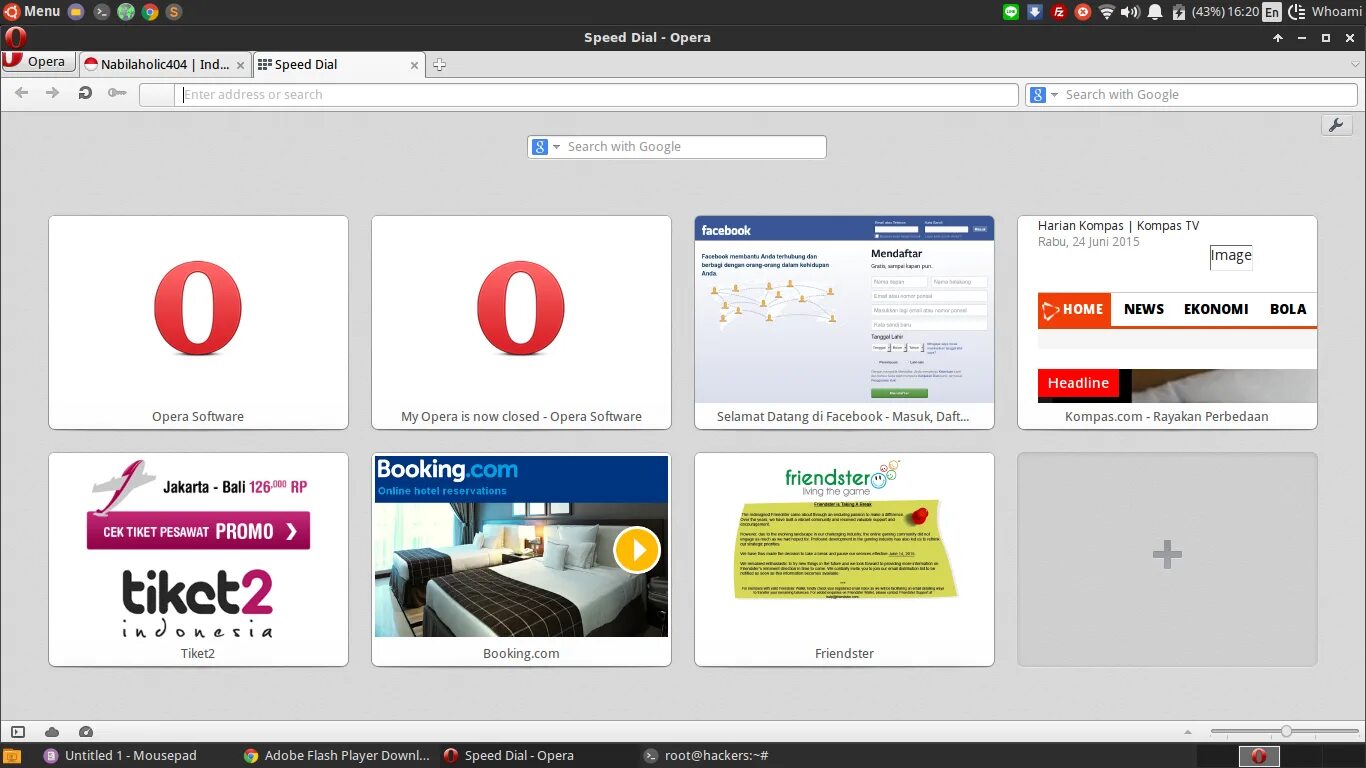Open the Booking.com speed dial thumbnail
The image size is (1366, 768).
point(521,559)
